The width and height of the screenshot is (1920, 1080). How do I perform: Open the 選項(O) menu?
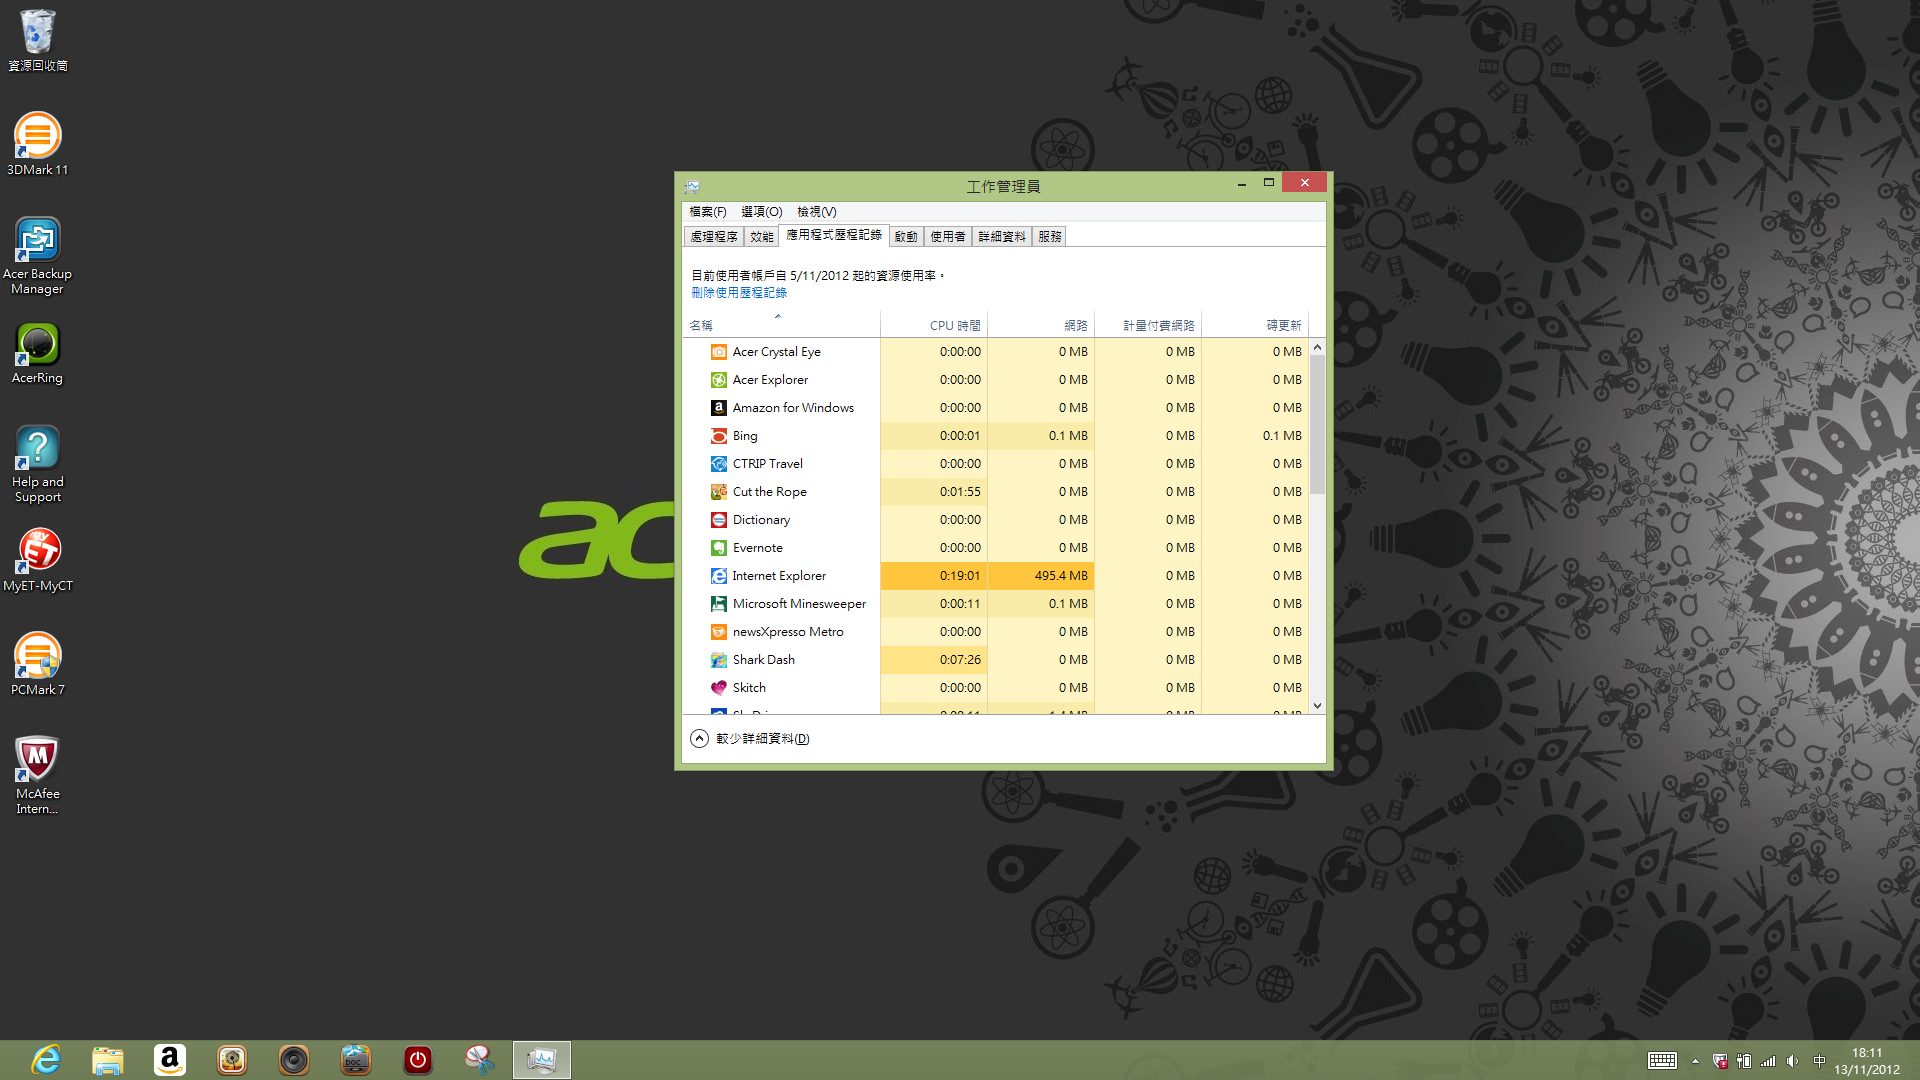pos(761,212)
